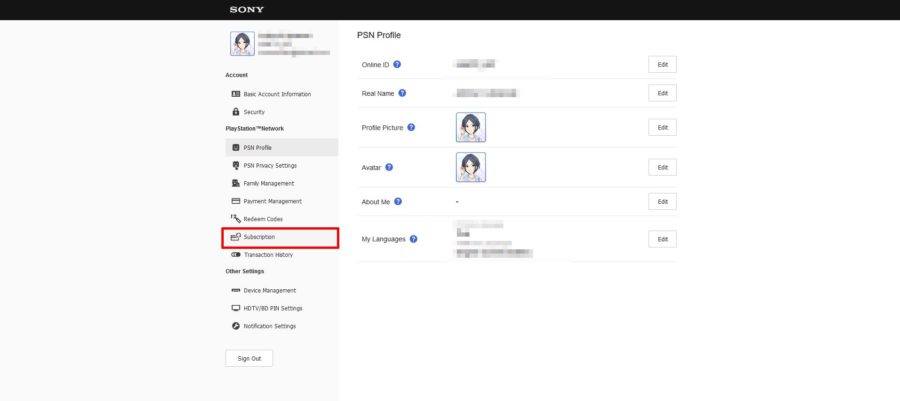Open help tooltip for My Languages
The height and width of the screenshot is (401, 900).
pos(413,239)
